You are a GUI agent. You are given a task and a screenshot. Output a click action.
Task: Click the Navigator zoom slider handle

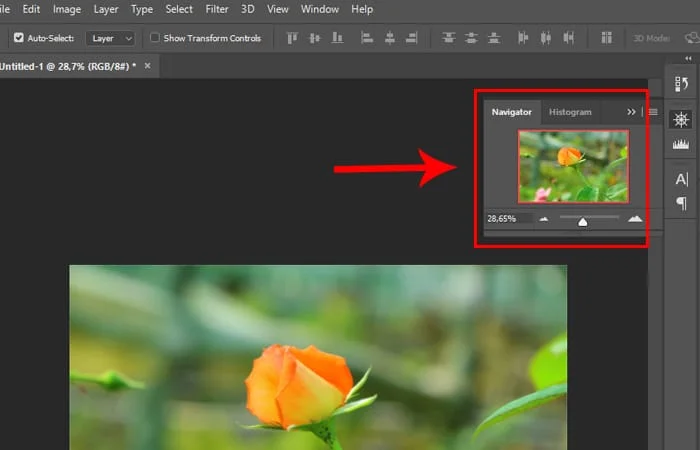pyautogui.click(x=583, y=222)
